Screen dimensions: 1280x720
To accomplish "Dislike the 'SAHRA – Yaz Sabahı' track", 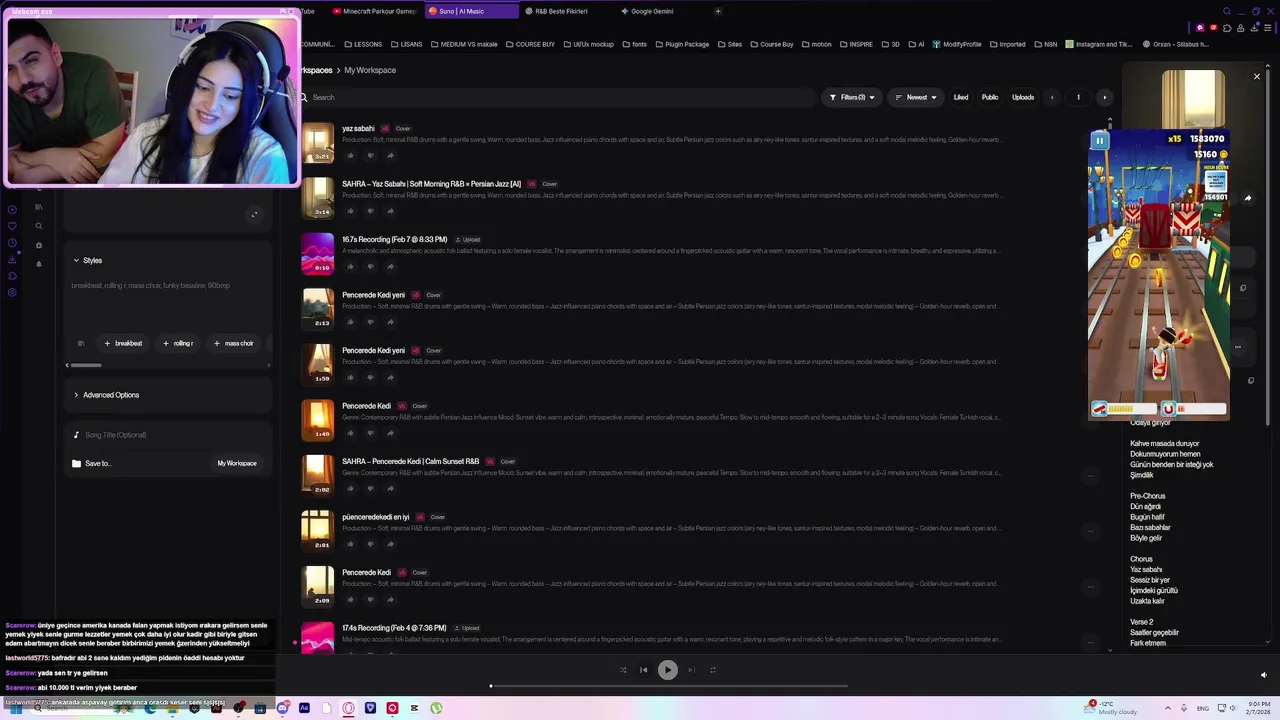I will [x=370, y=211].
